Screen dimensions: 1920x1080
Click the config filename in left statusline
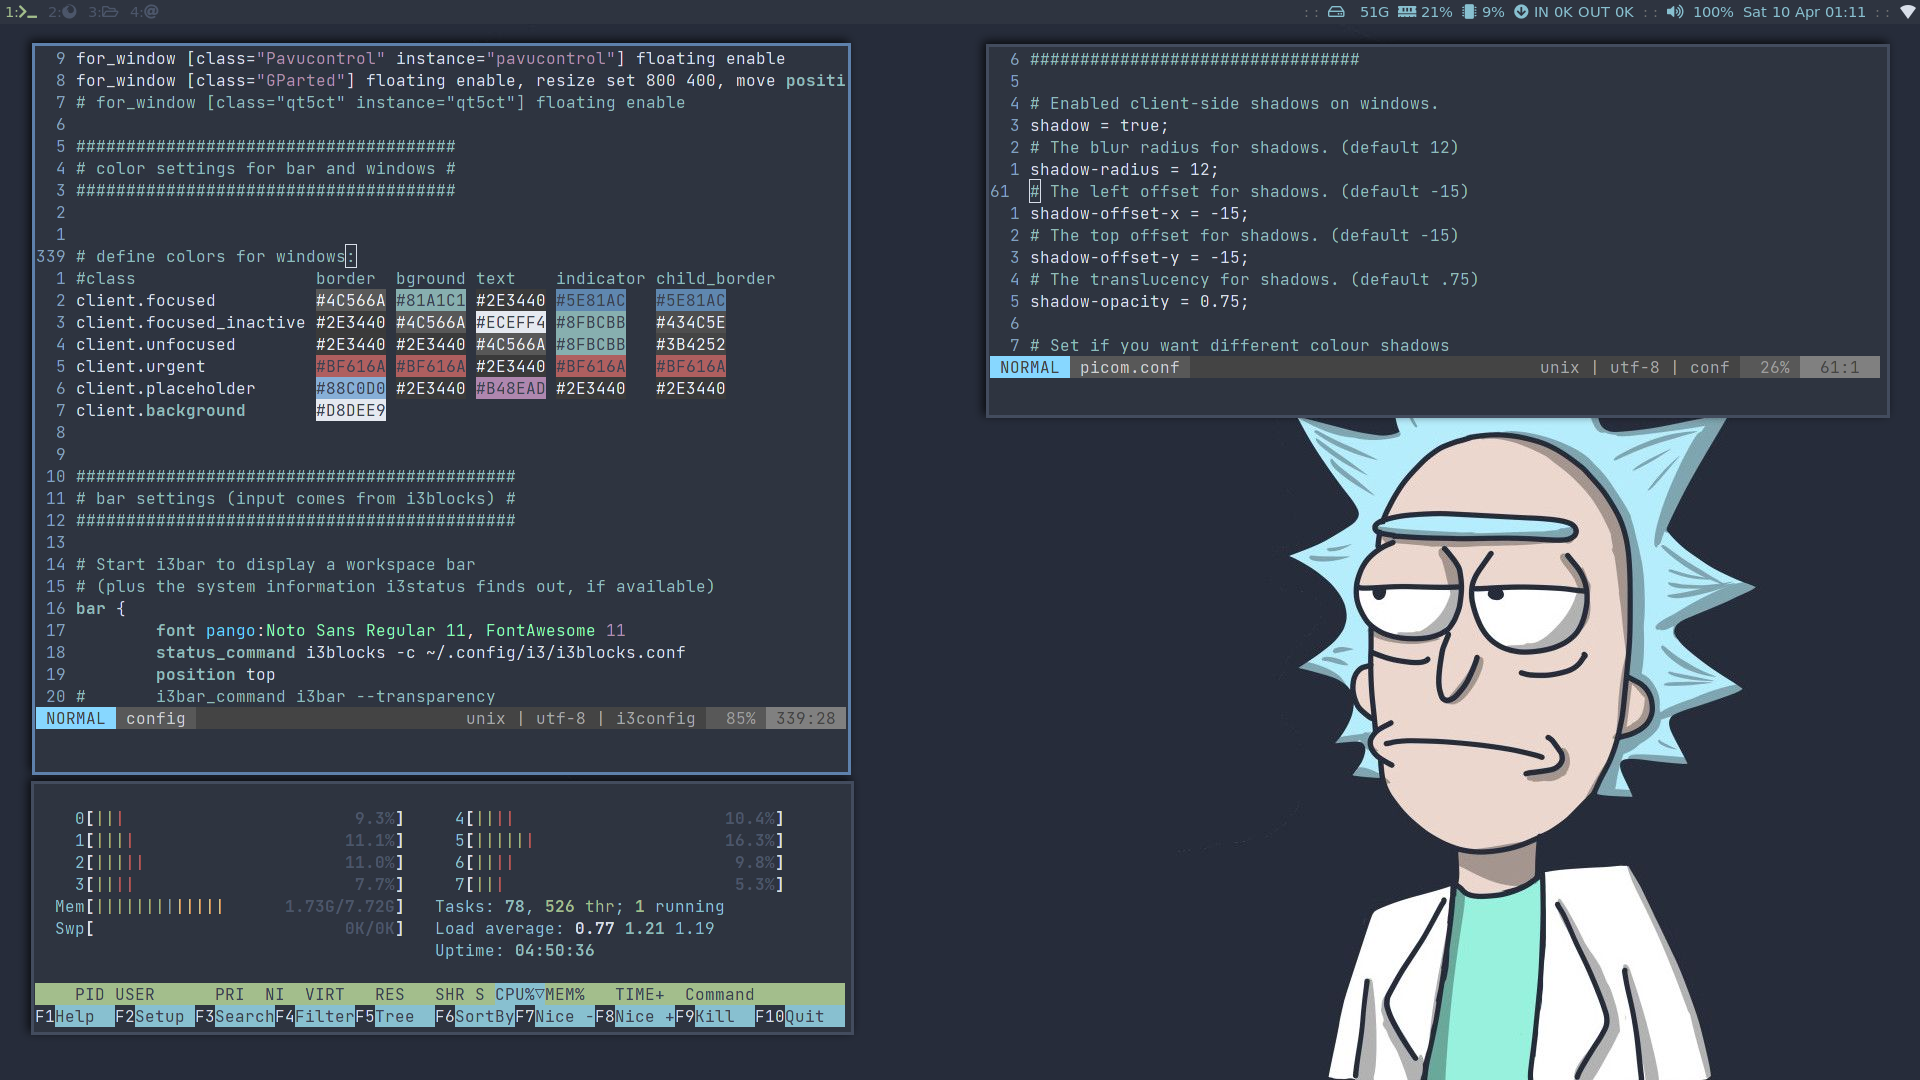tap(155, 719)
